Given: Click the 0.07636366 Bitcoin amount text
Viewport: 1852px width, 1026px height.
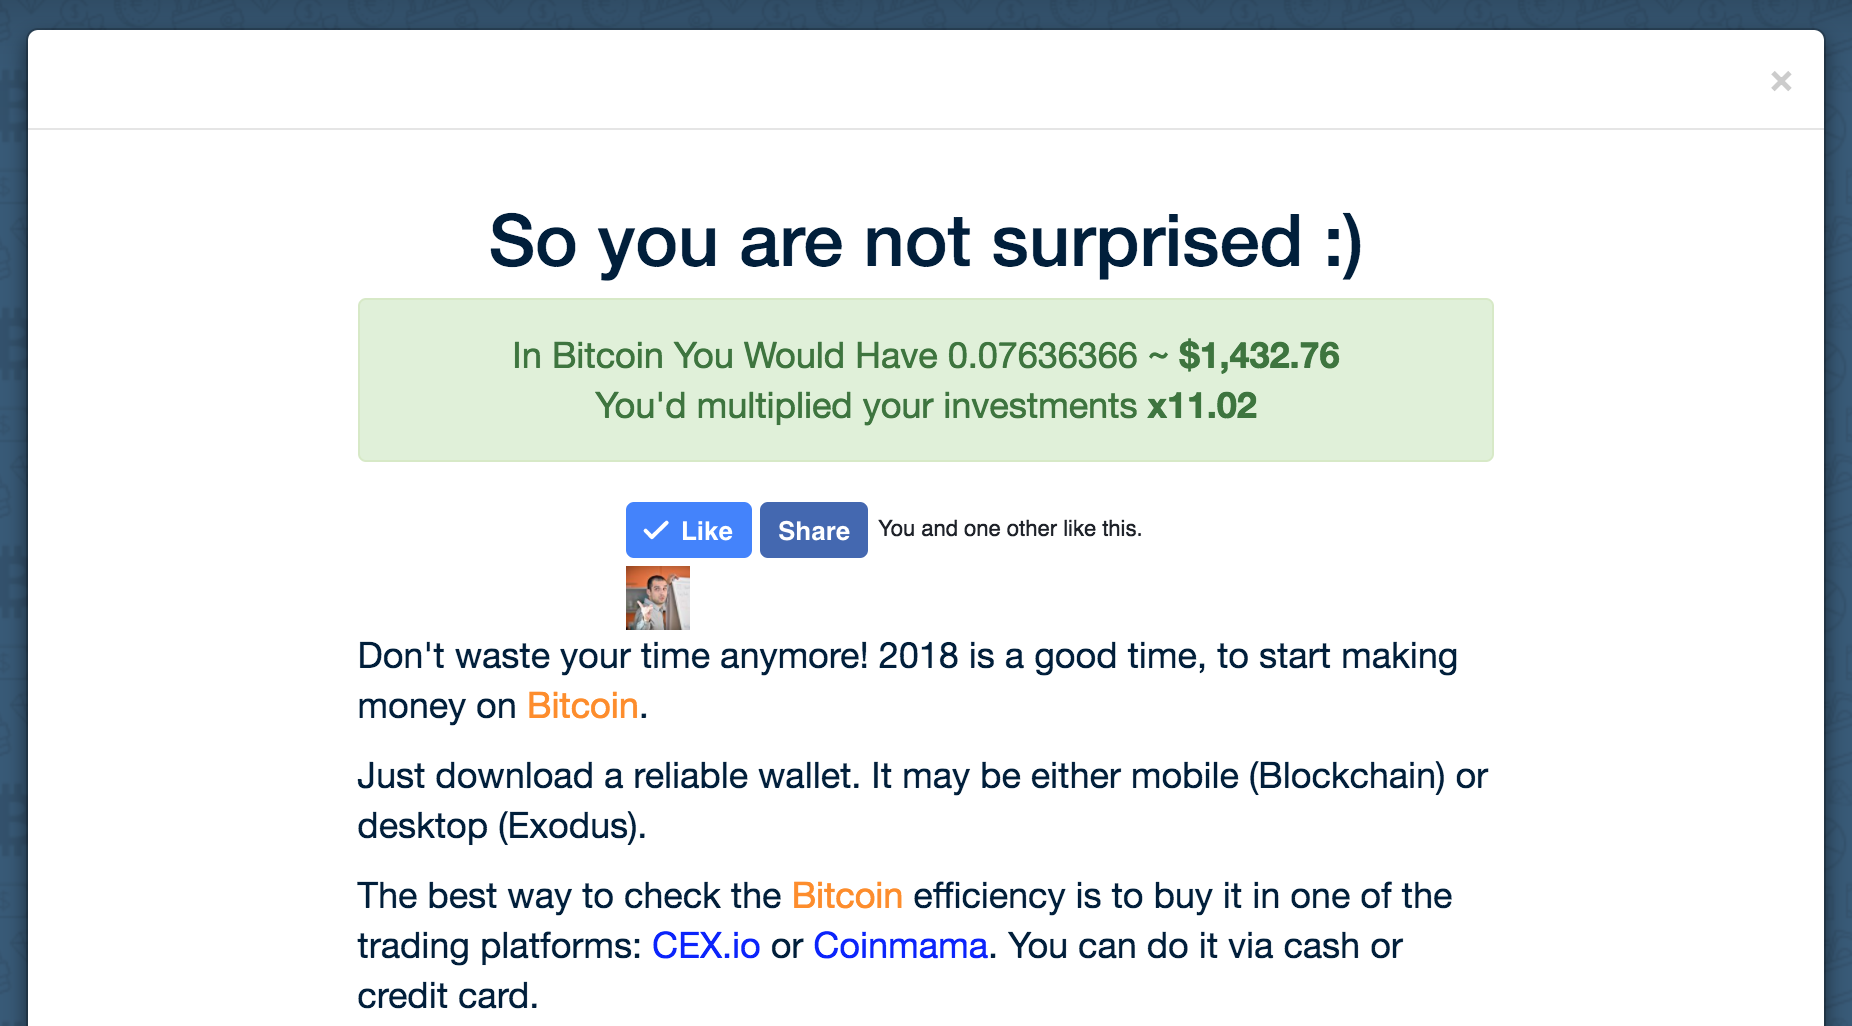Looking at the screenshot, I should point(1043,356).
